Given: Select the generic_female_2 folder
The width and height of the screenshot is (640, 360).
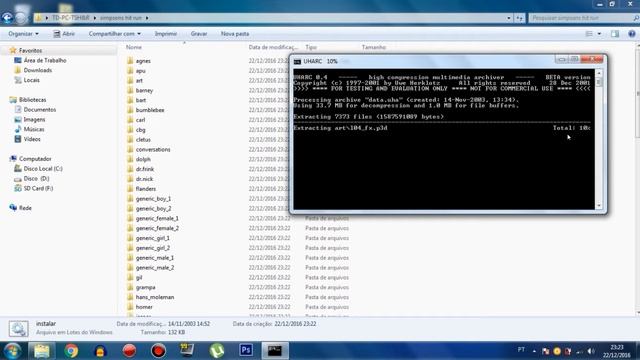Looking at the screenshot, I should coord(157,228).
